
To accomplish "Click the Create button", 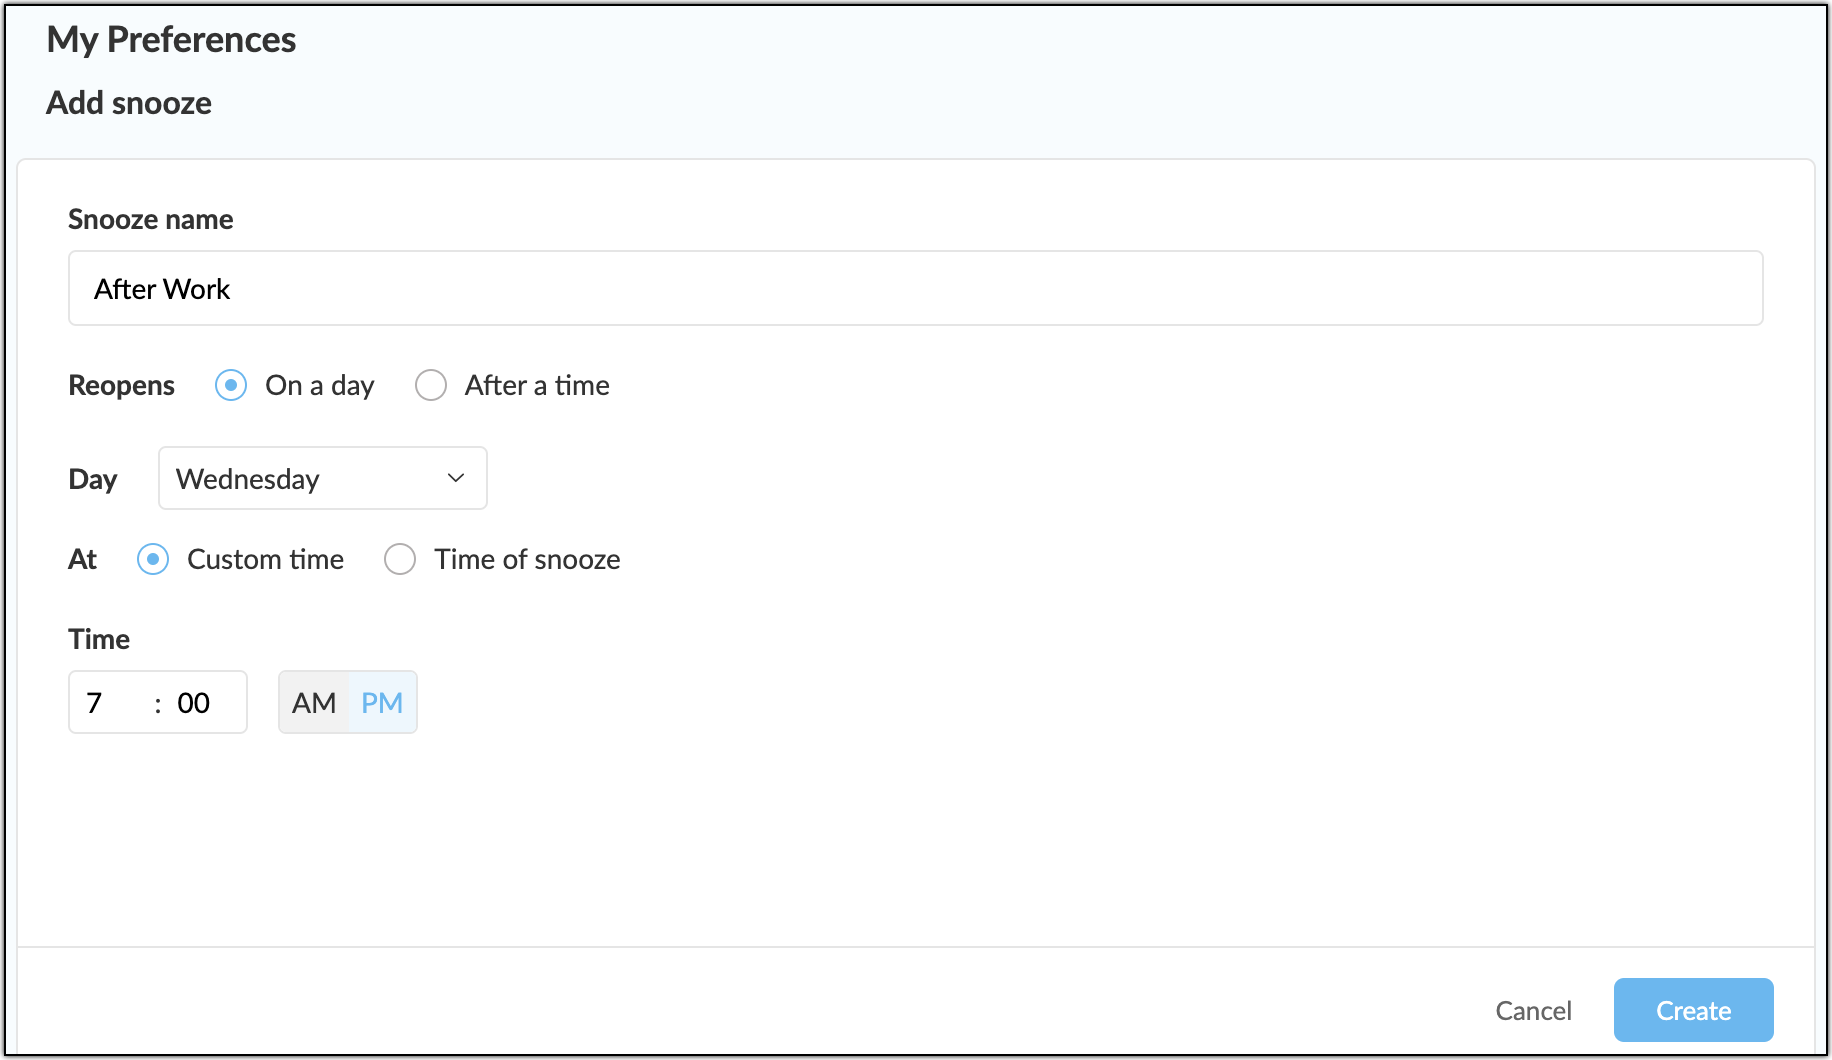I will (1693, 1010).
